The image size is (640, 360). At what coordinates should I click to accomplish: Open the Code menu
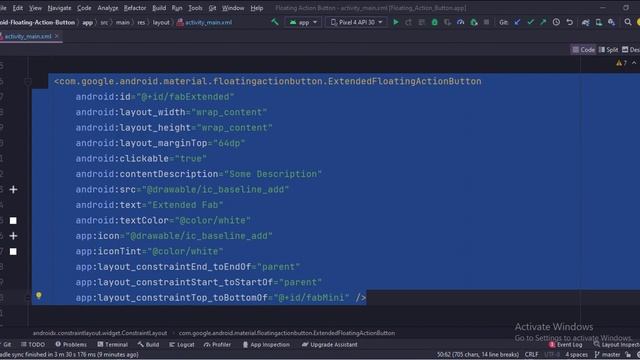click(84, 8)
